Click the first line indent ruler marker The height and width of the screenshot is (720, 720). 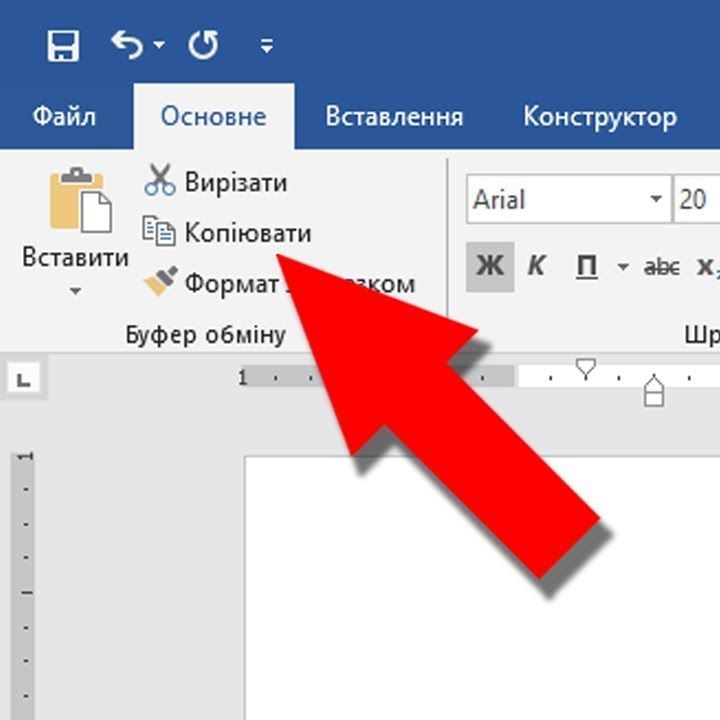click(x=585, y=369)
